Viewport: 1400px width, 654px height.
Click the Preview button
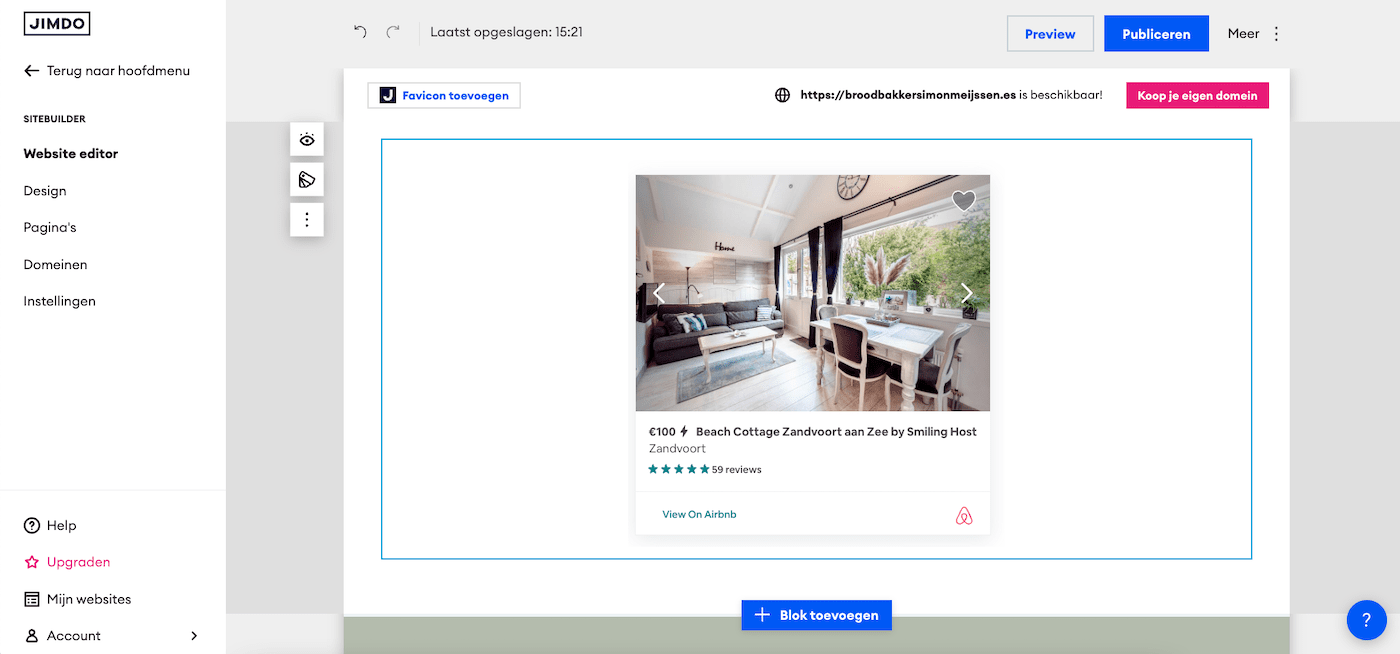1050,34
